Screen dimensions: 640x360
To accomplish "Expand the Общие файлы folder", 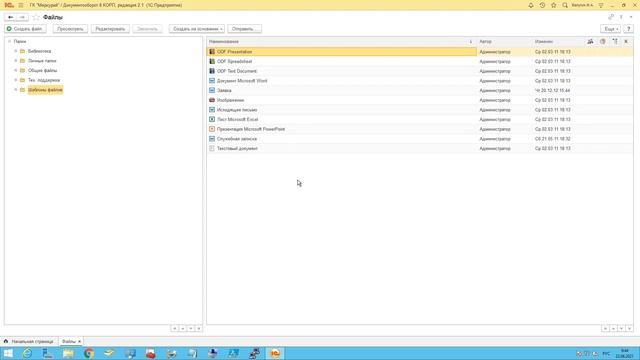I will 16,70.
